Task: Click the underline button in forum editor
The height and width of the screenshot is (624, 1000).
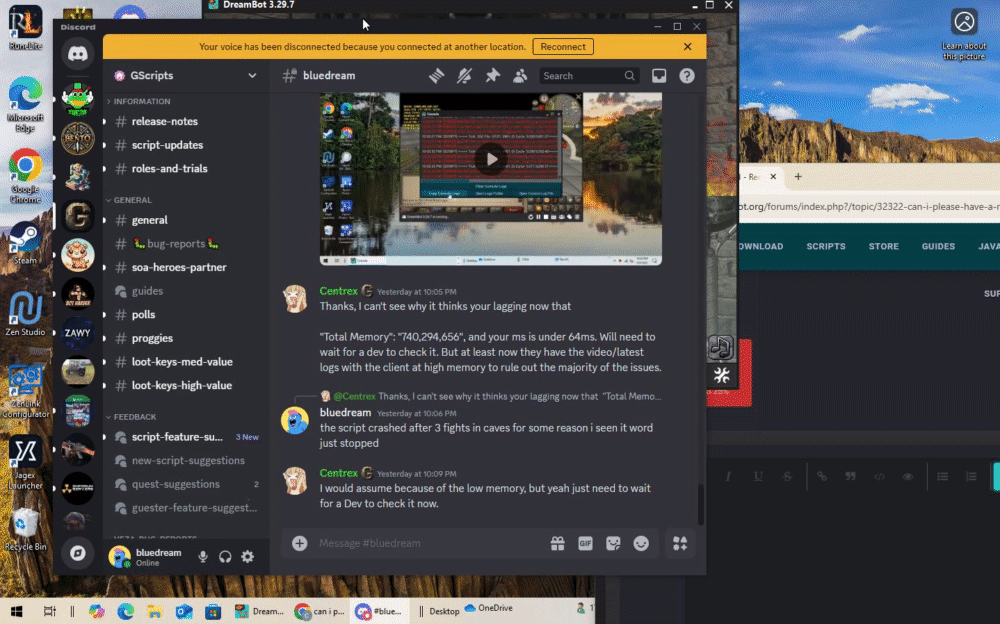Action: (x=758, y=477)
